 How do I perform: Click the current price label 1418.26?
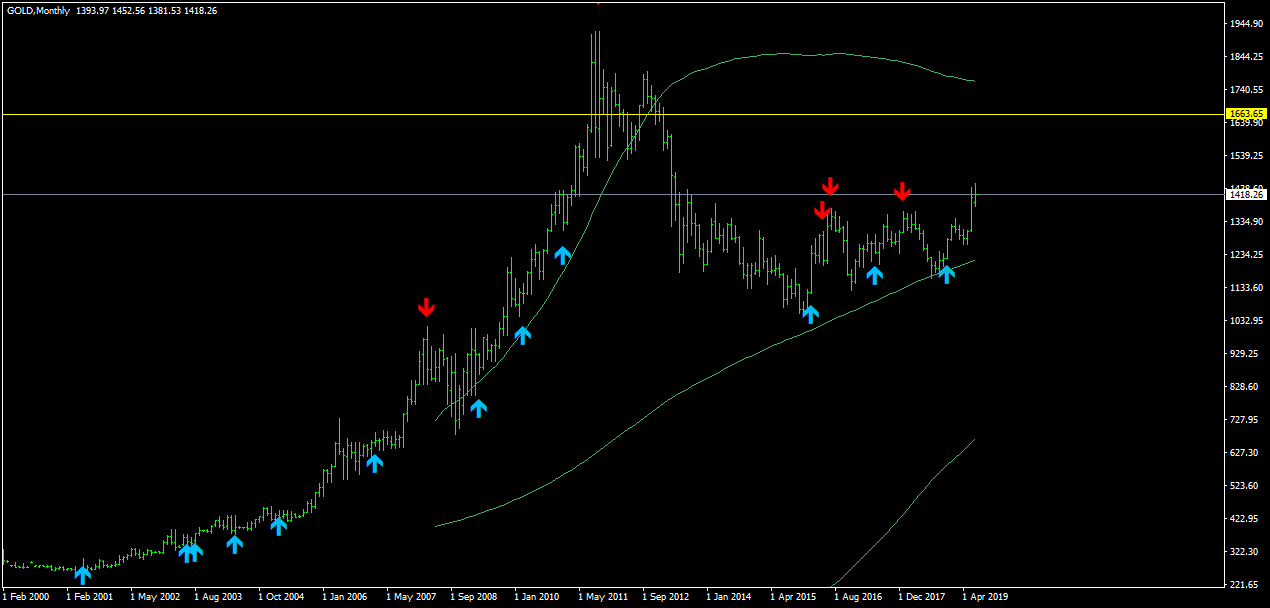tap(1247, 195)
